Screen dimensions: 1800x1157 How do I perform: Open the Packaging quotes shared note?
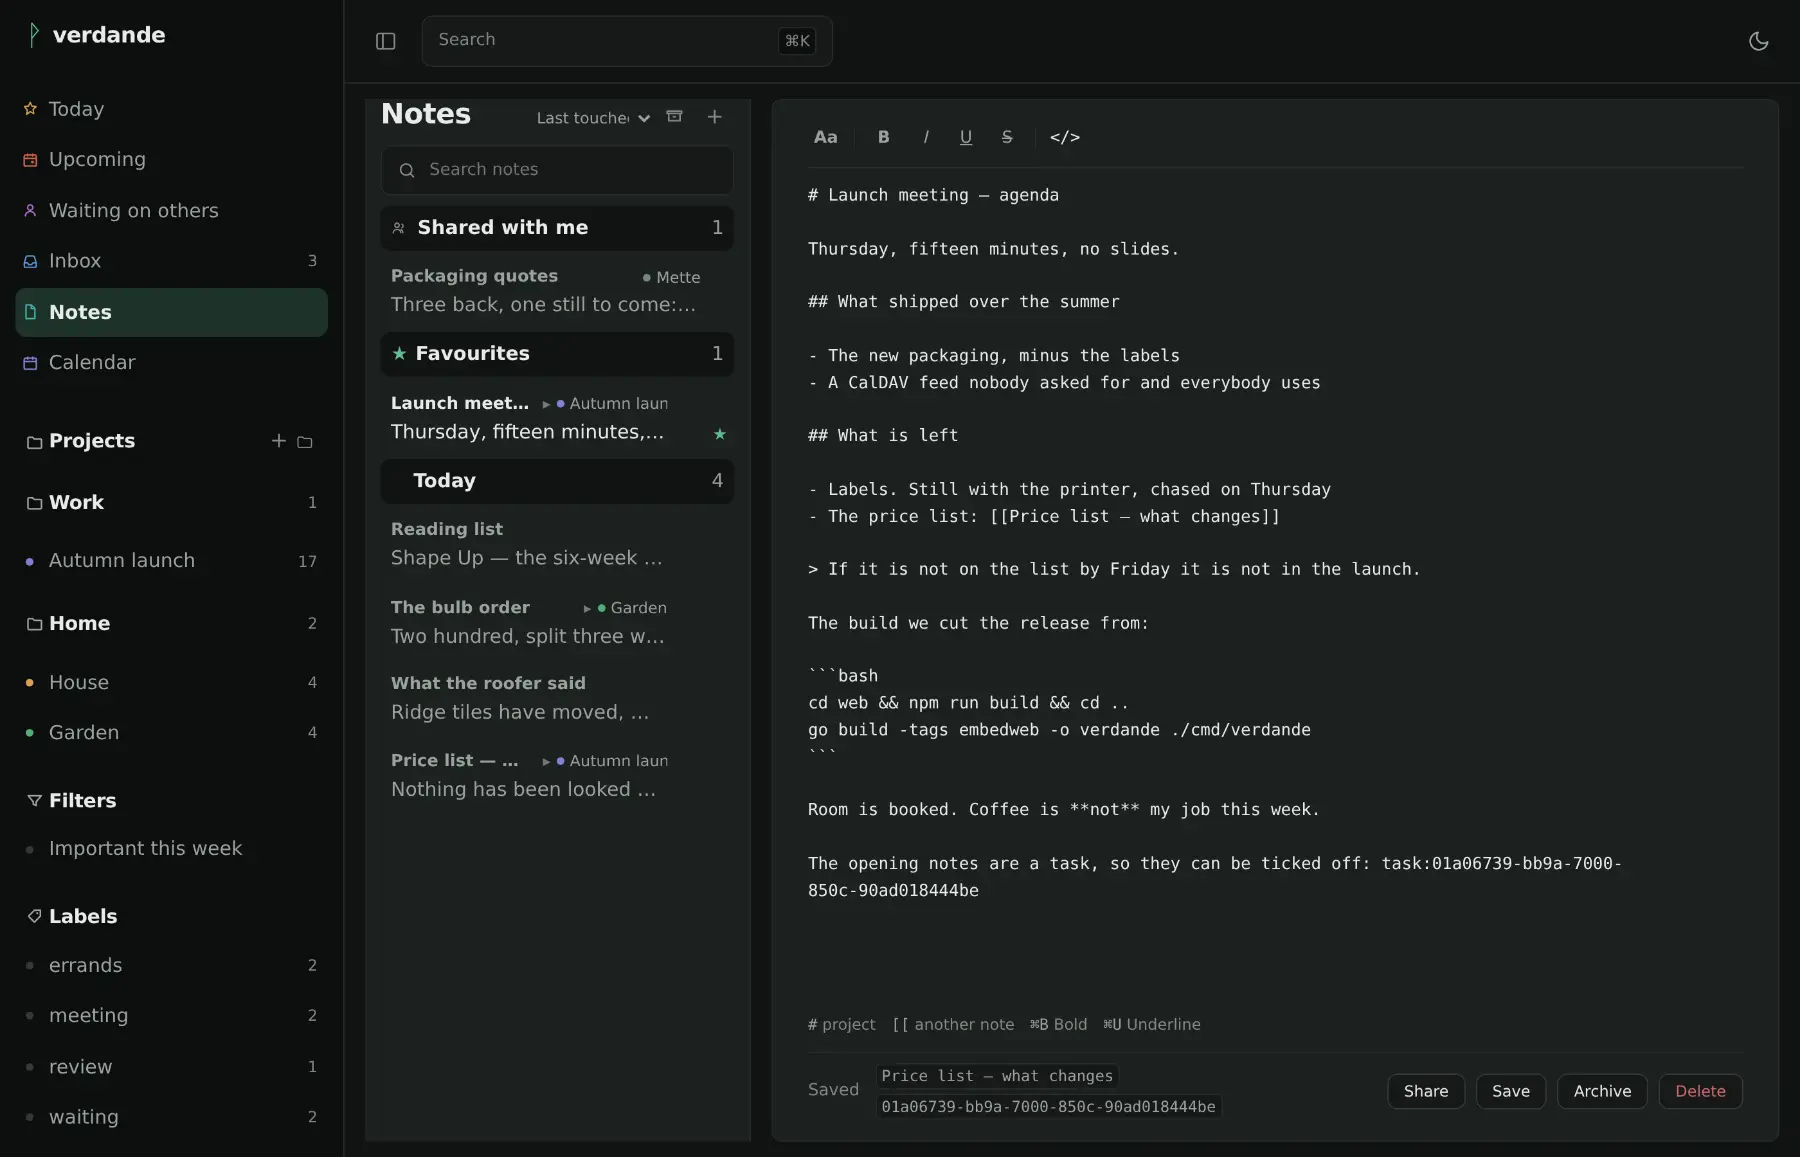pyautogui.click(x=557, y=291)
